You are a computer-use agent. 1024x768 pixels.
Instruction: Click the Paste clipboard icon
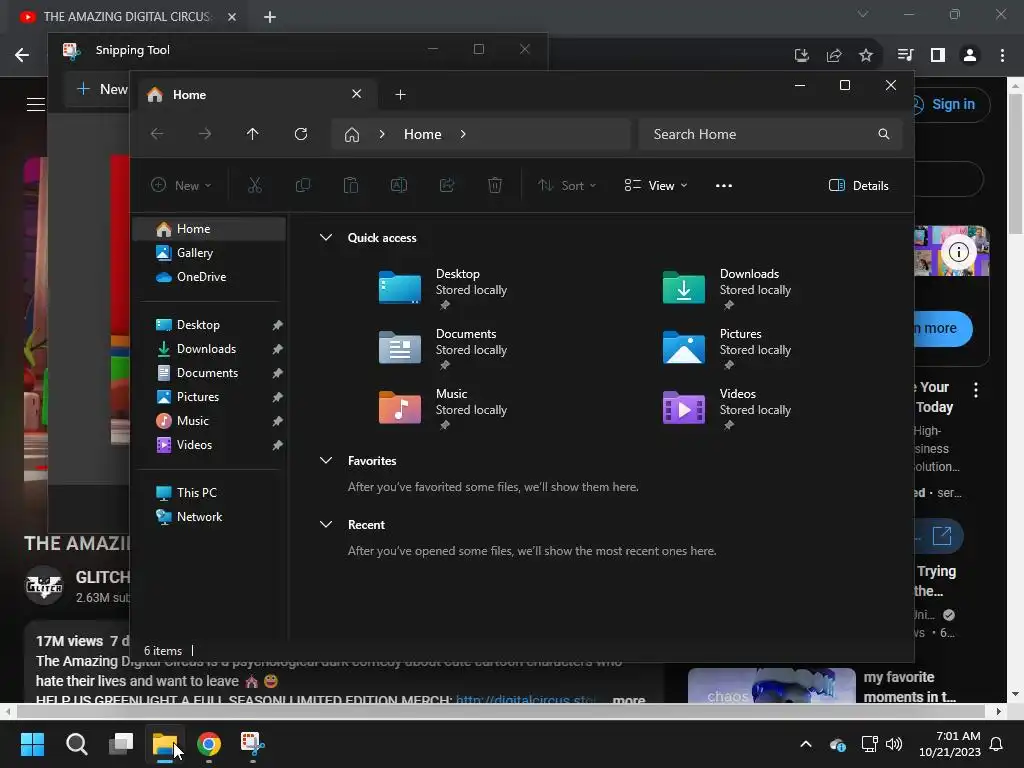click(351, 185)
